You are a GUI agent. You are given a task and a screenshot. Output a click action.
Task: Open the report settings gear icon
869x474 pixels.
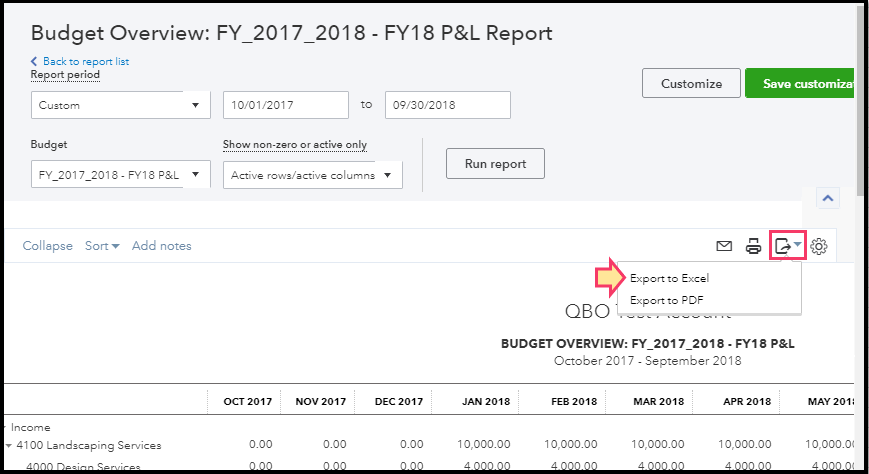pos(819,246)
